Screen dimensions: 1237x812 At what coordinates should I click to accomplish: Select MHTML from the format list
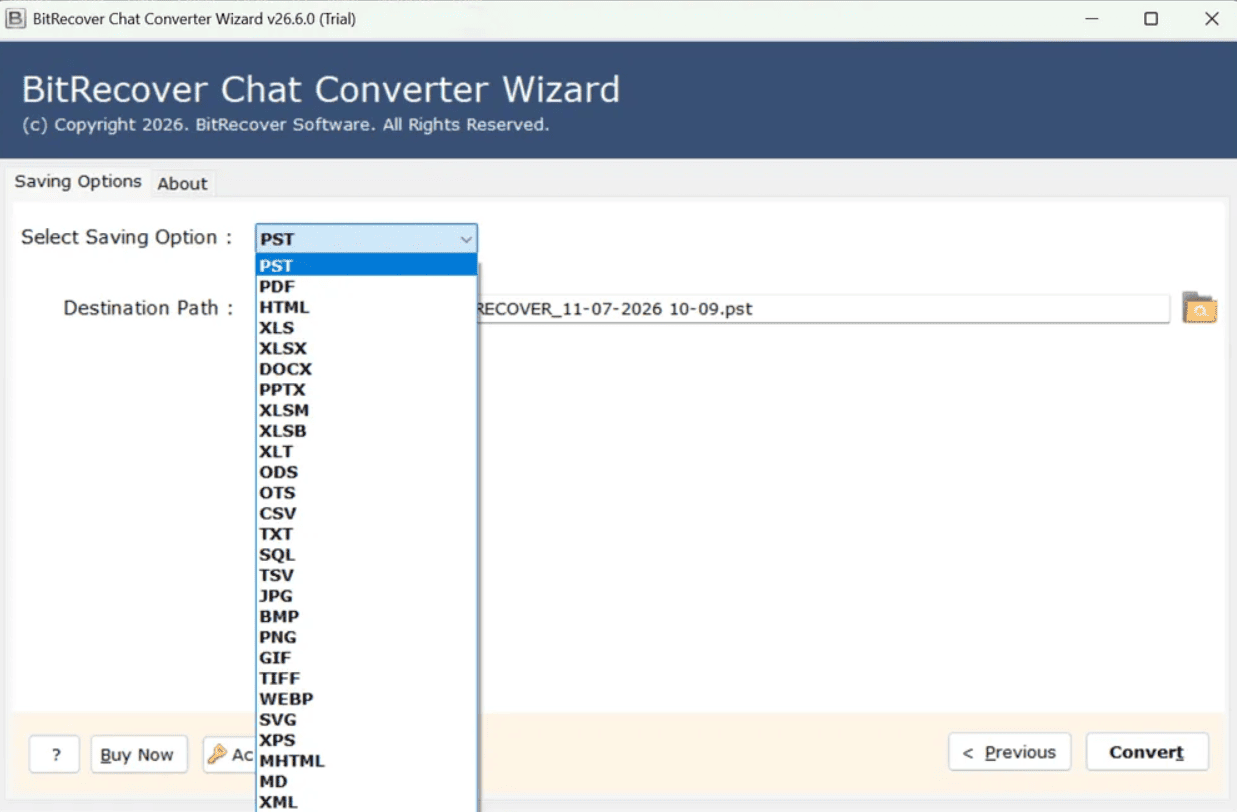[x=366, y=761]
